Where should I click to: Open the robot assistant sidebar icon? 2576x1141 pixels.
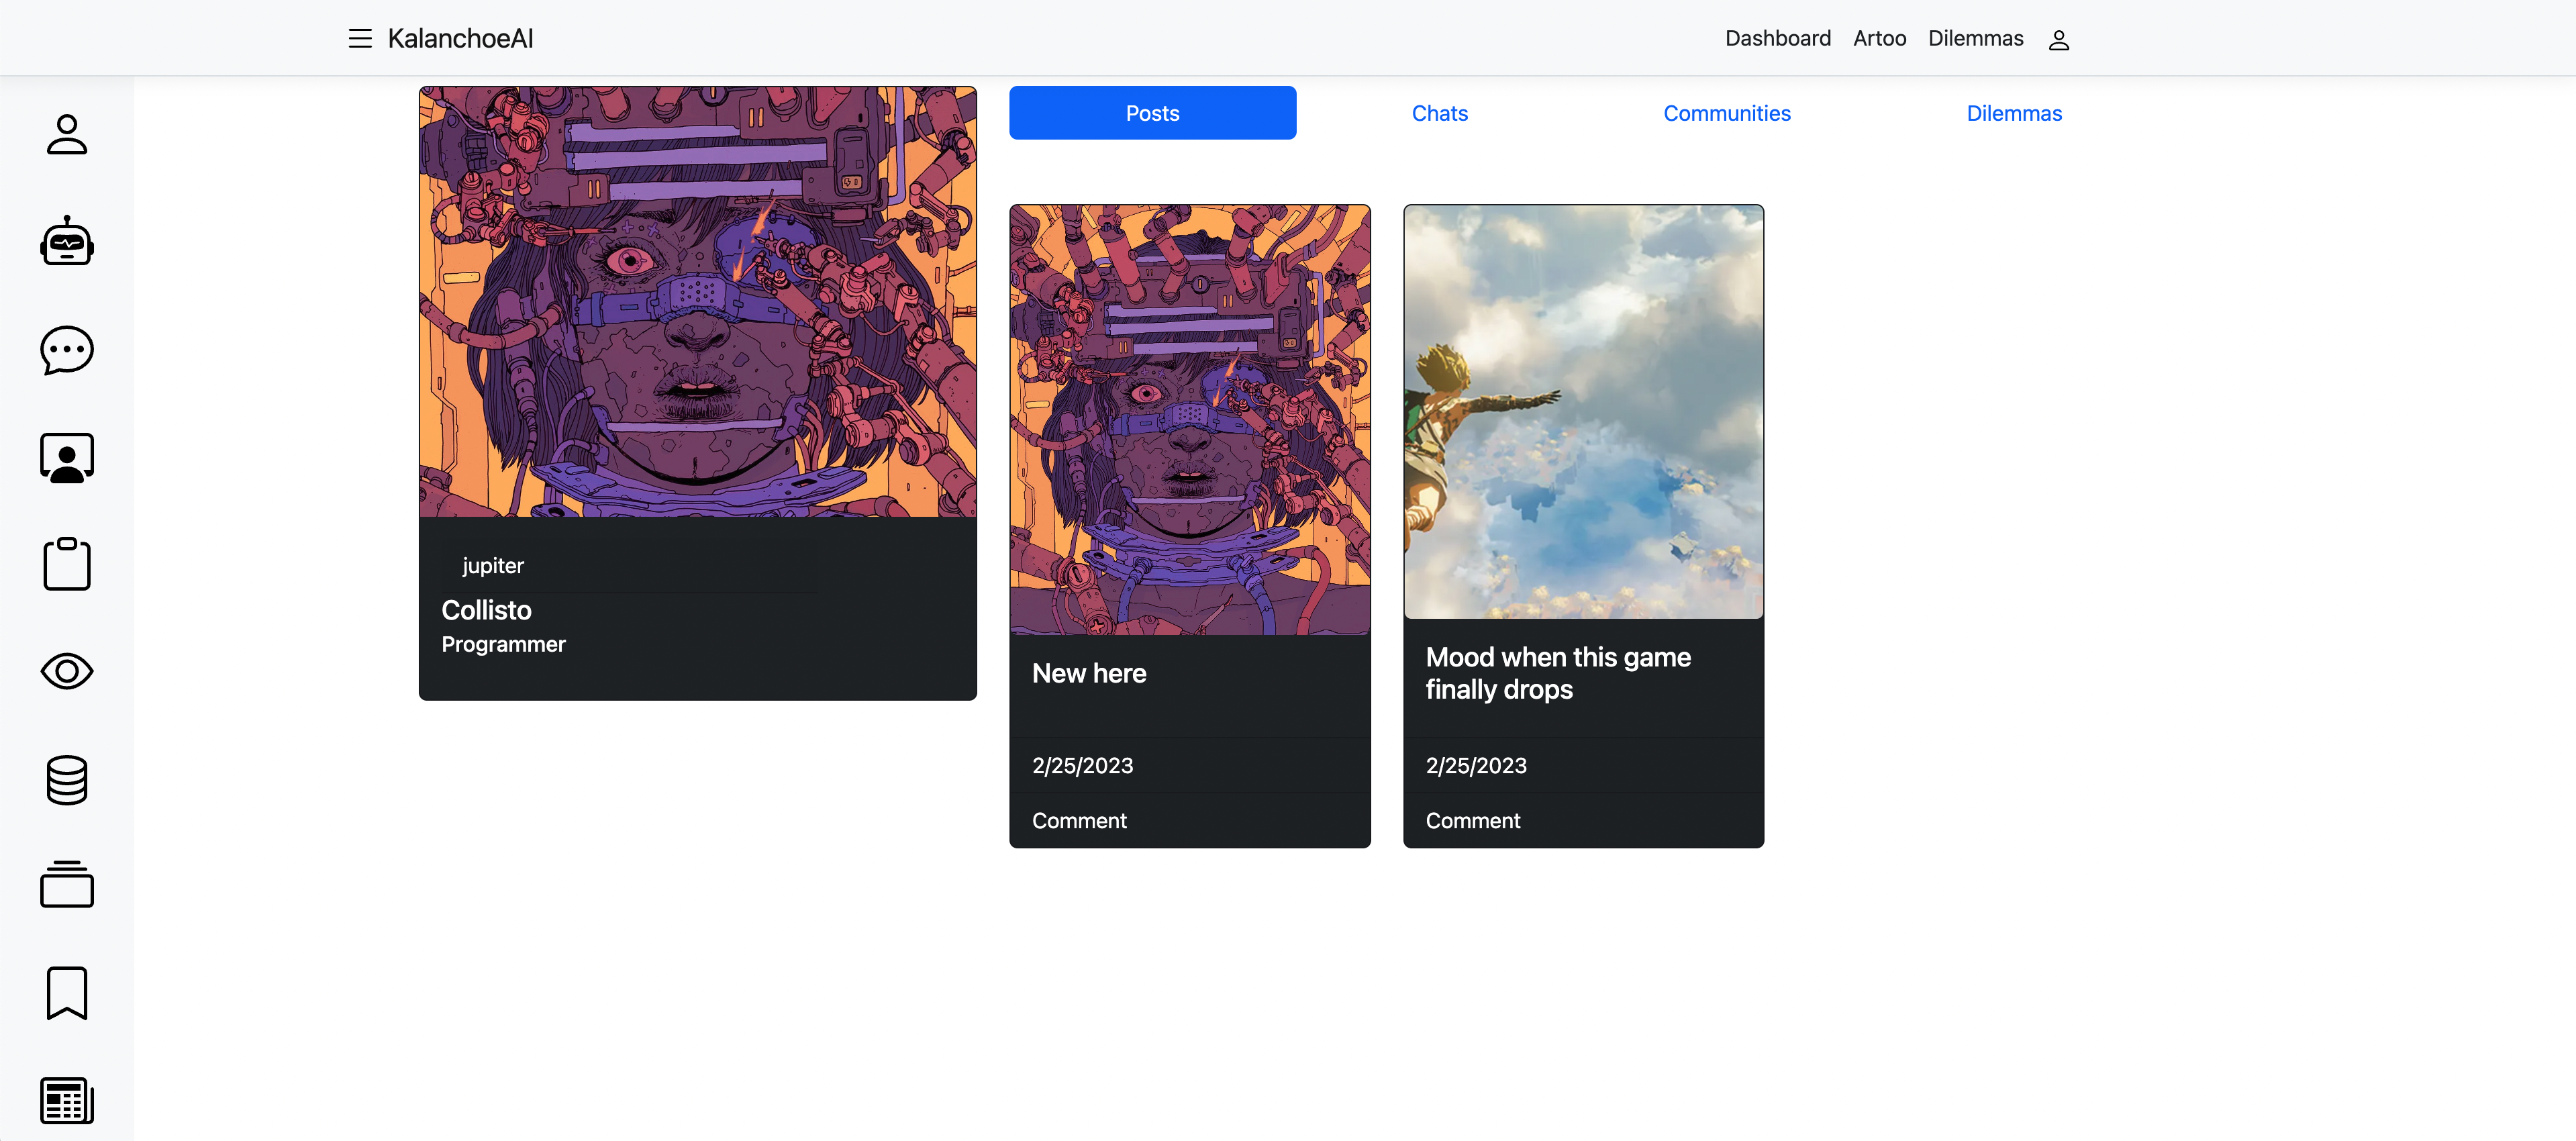67,241
